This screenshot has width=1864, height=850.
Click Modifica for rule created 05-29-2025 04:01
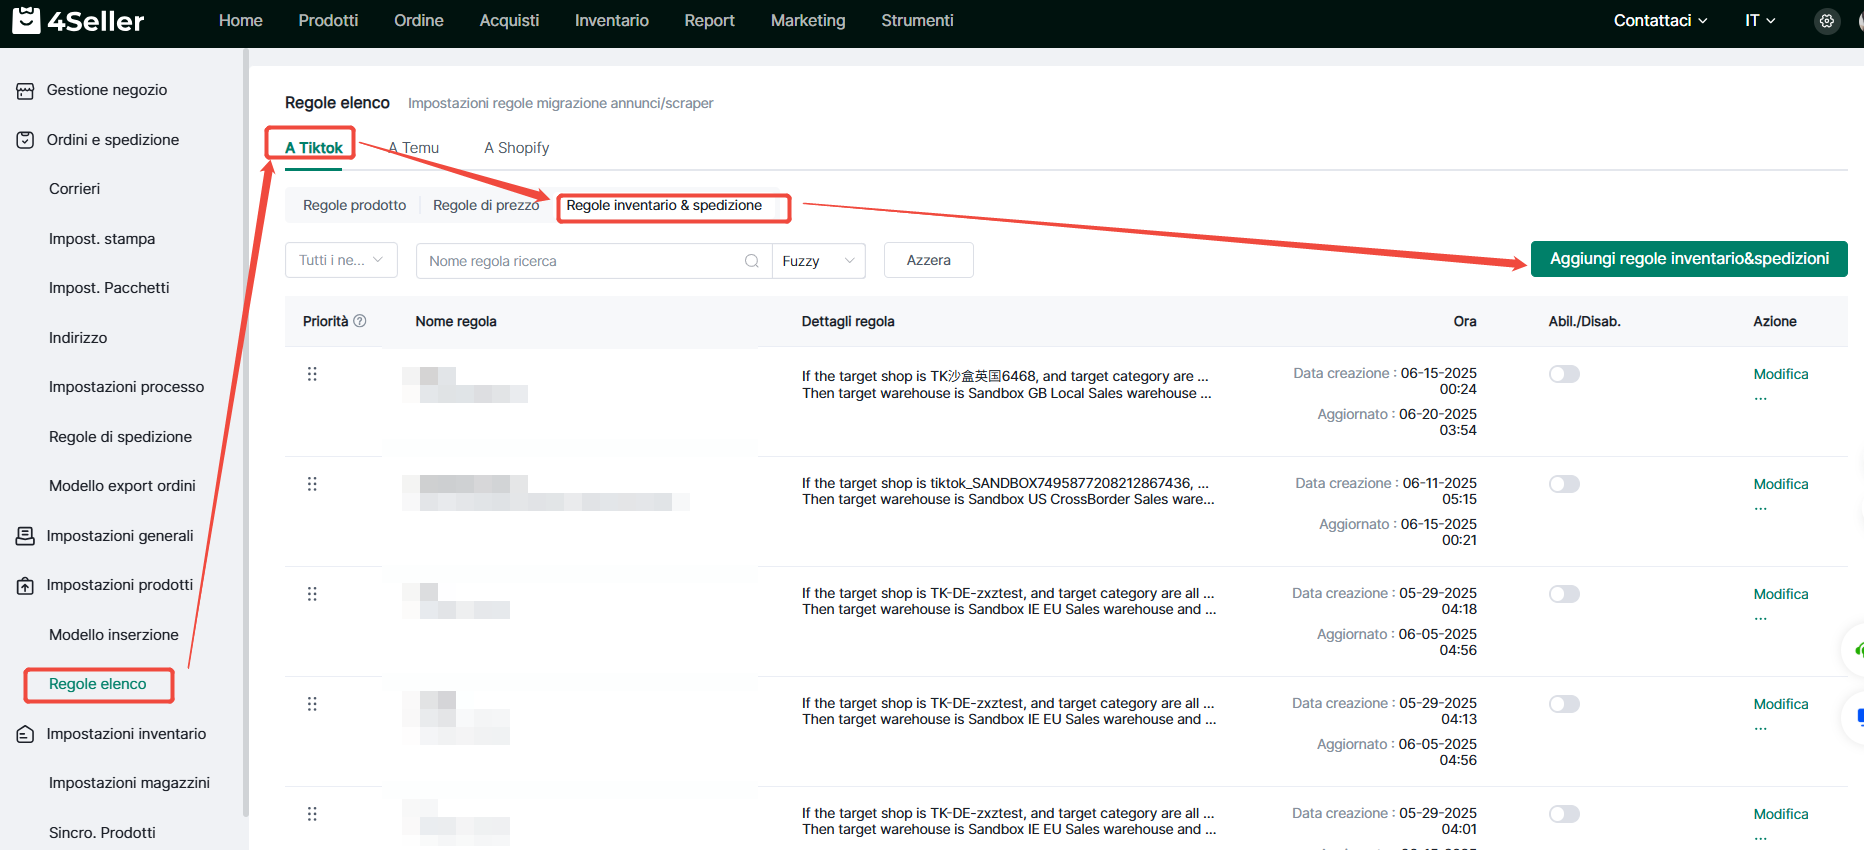[x=1781, y=814]
